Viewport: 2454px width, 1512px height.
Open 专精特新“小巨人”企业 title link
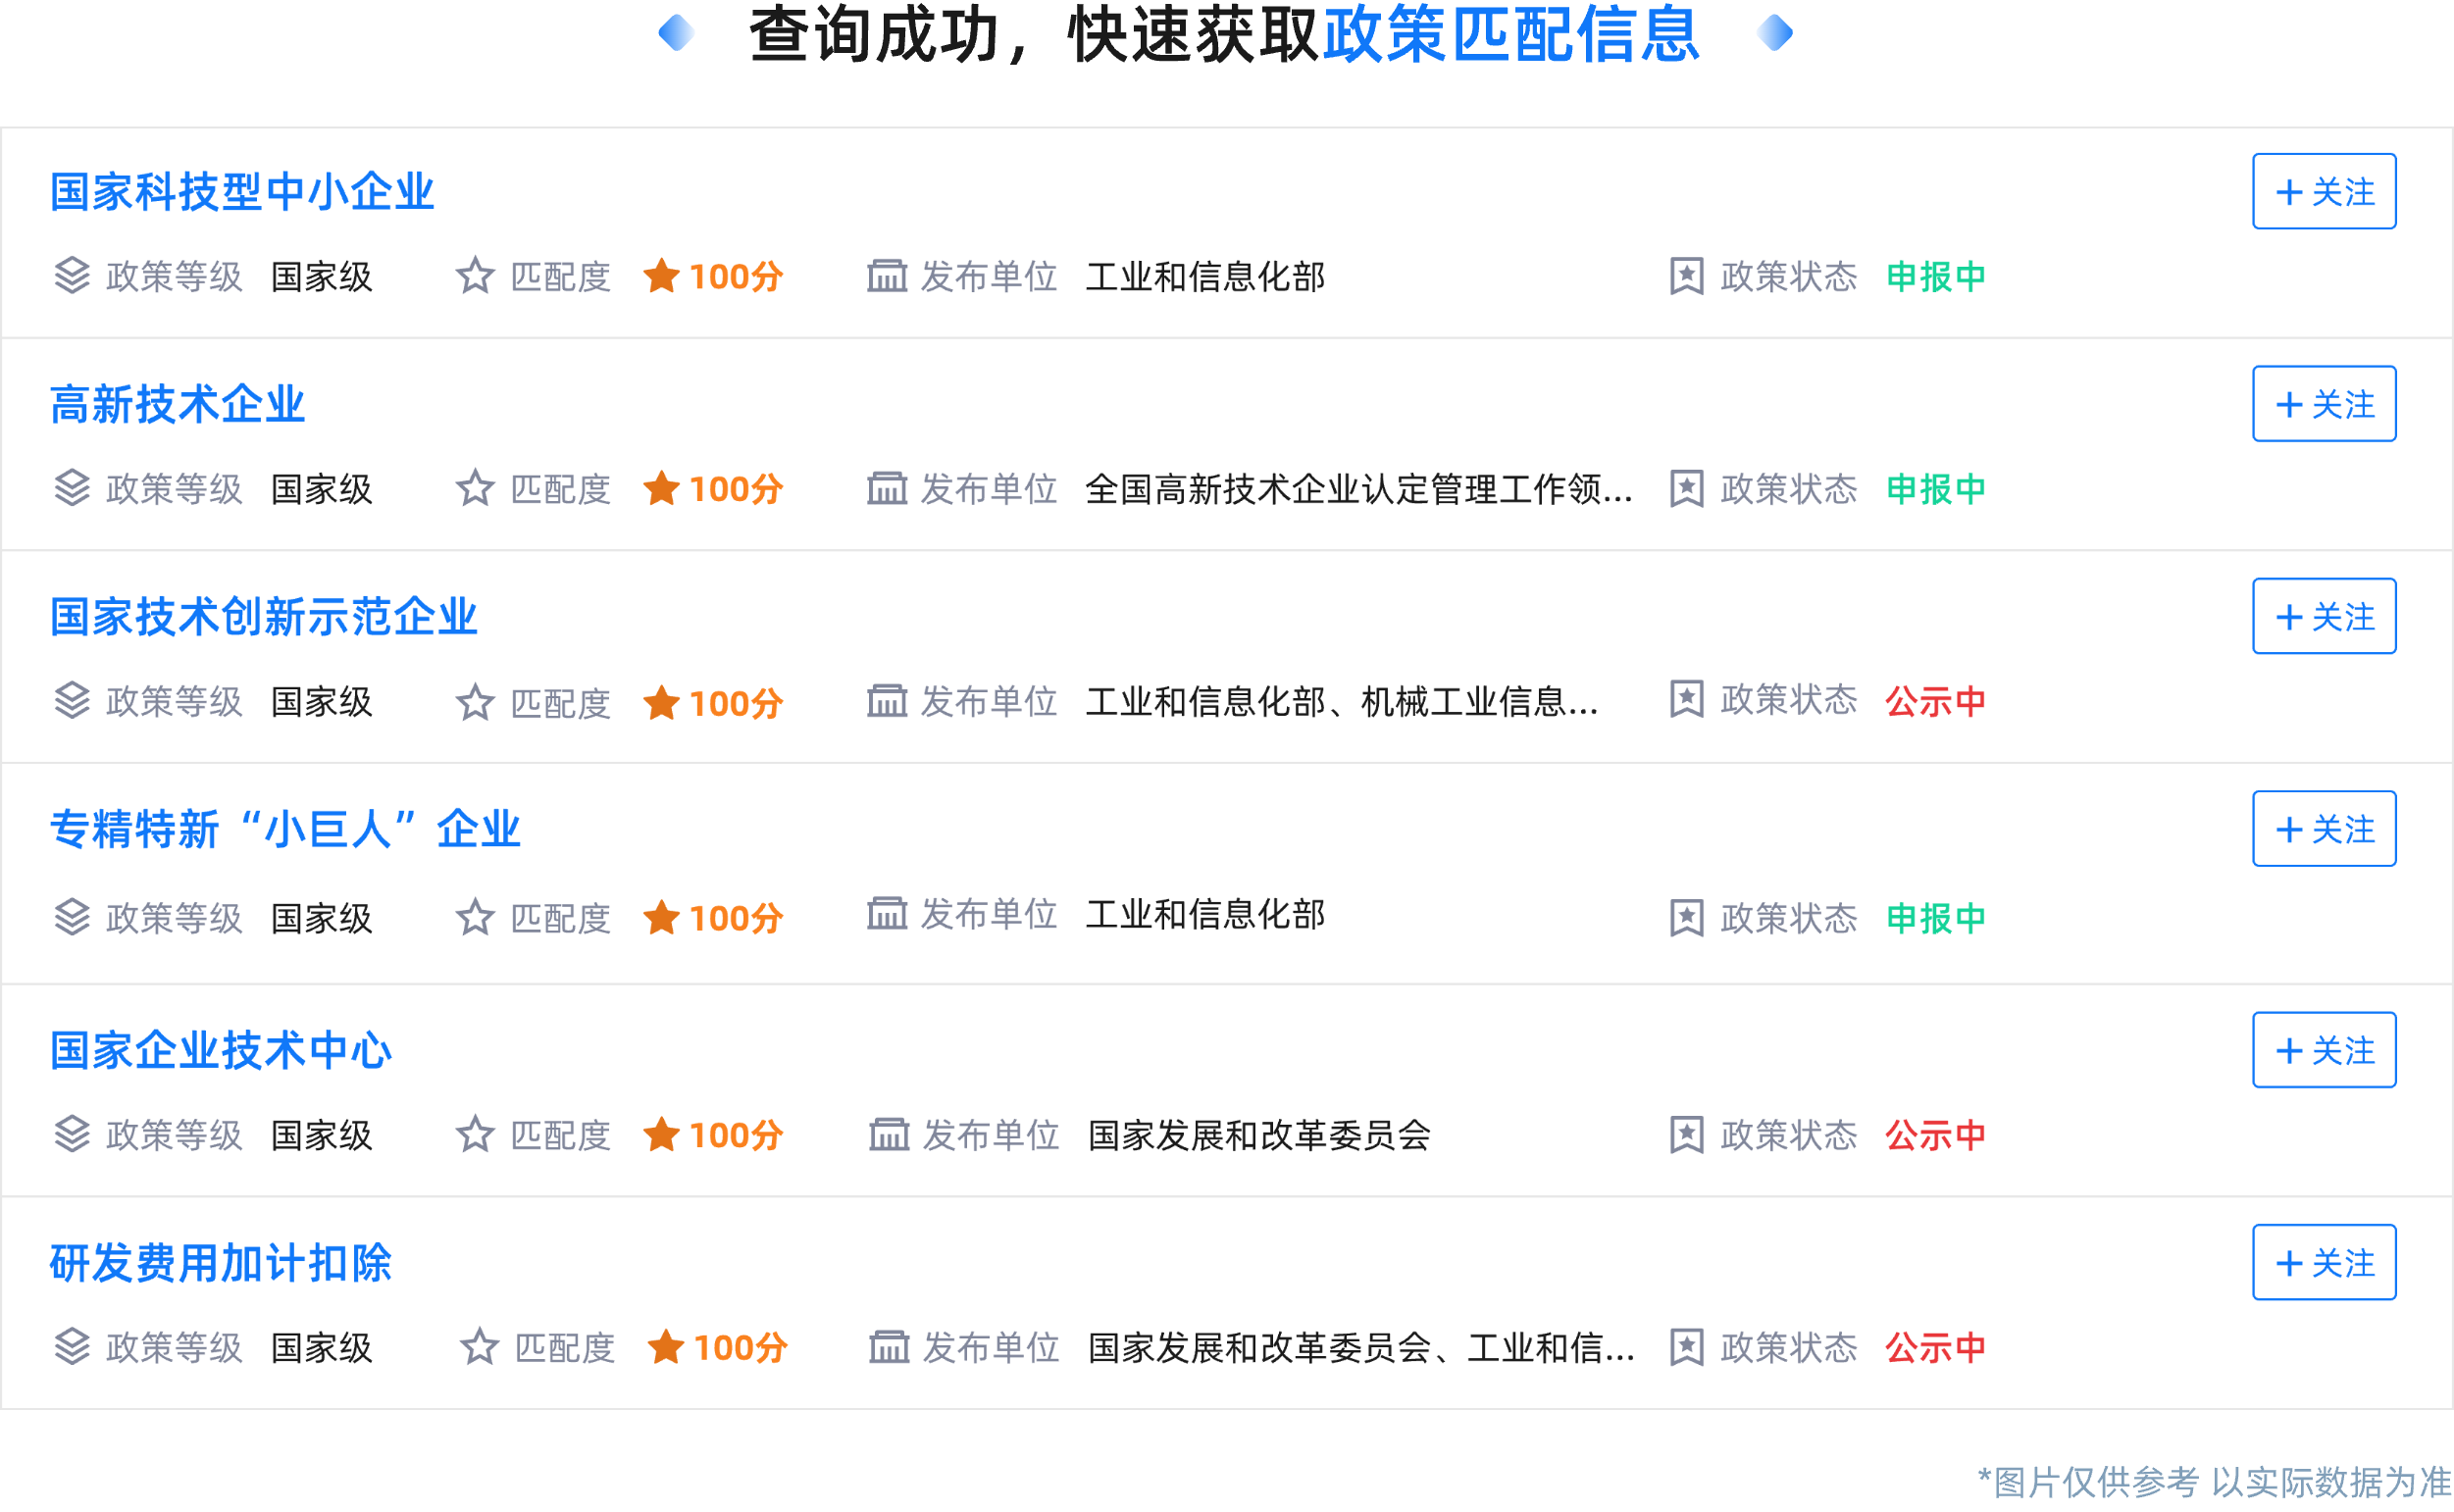[285, 830]
